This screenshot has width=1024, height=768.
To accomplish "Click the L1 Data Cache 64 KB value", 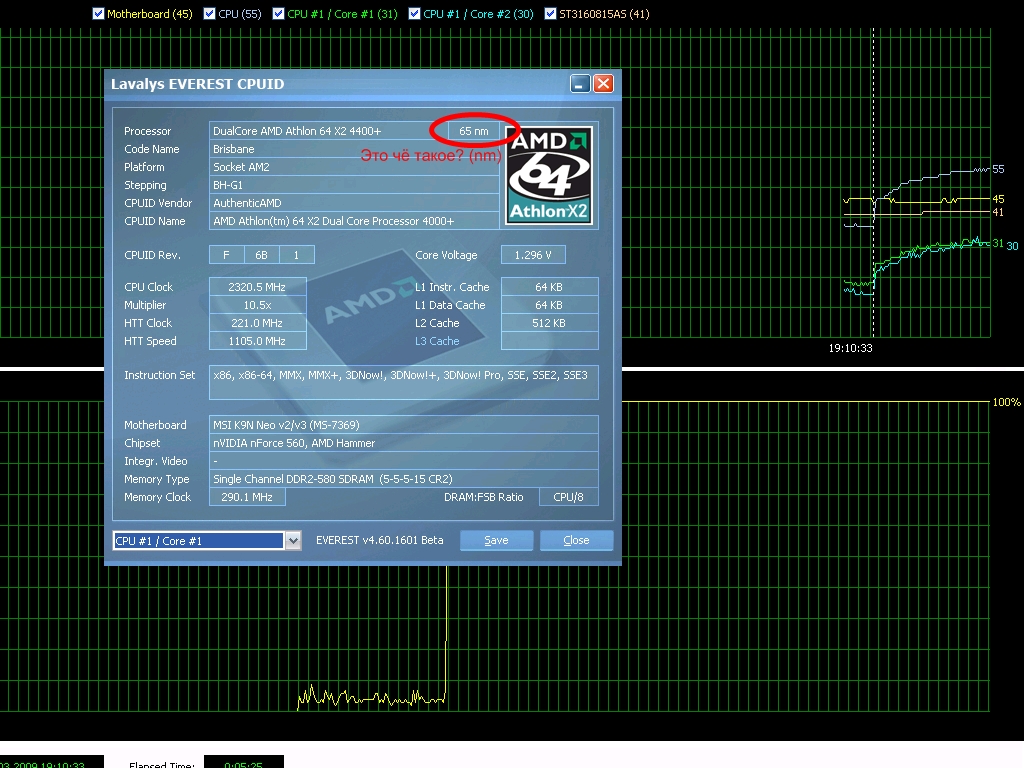I will tap(549, 305).
